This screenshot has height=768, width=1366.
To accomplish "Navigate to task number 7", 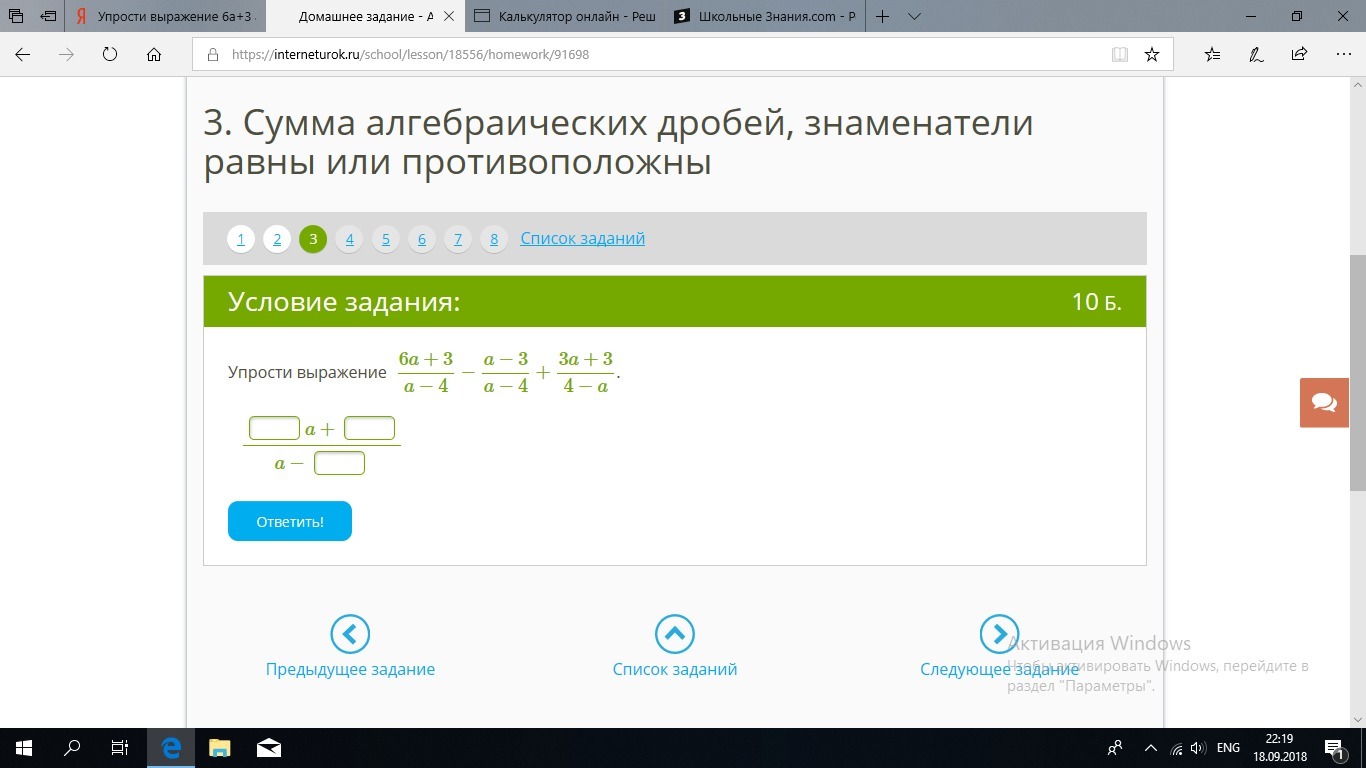I will tap(458, 239).
